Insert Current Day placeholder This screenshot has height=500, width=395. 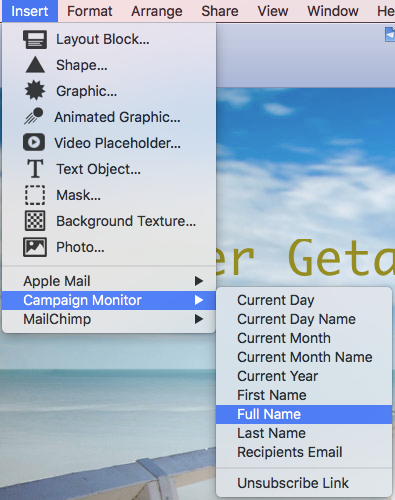(304, 300)
